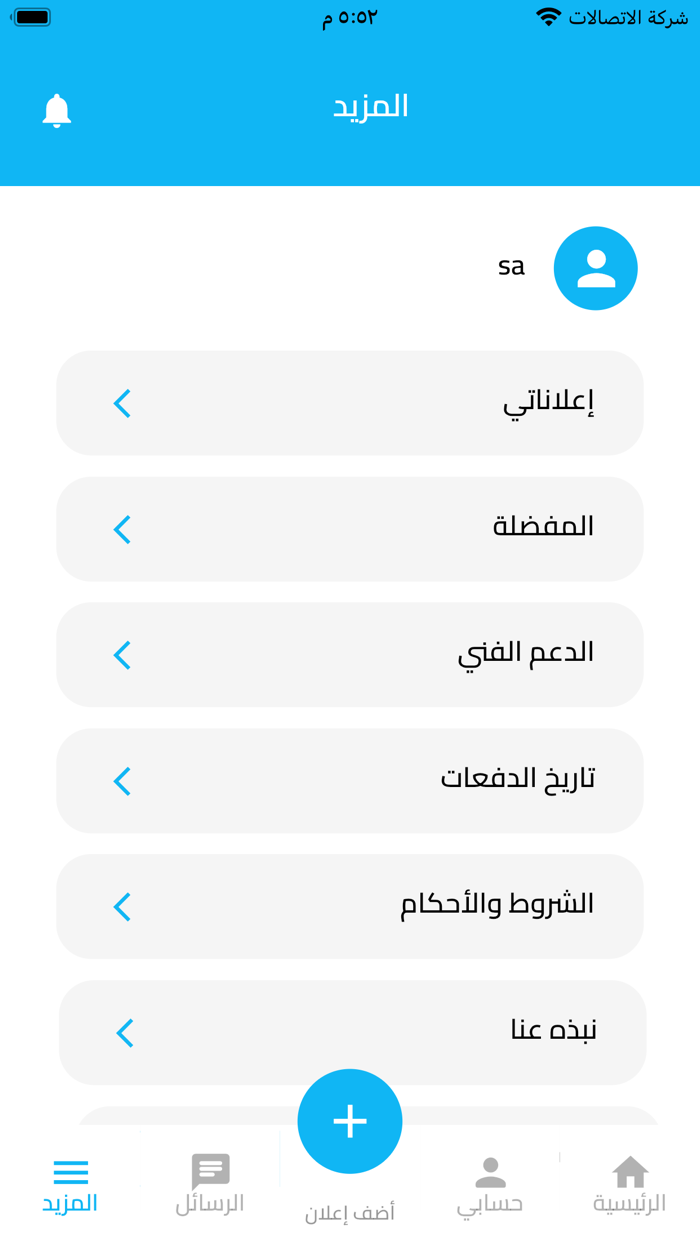Tap the blue plus button to add an ad

point(349,1120)
